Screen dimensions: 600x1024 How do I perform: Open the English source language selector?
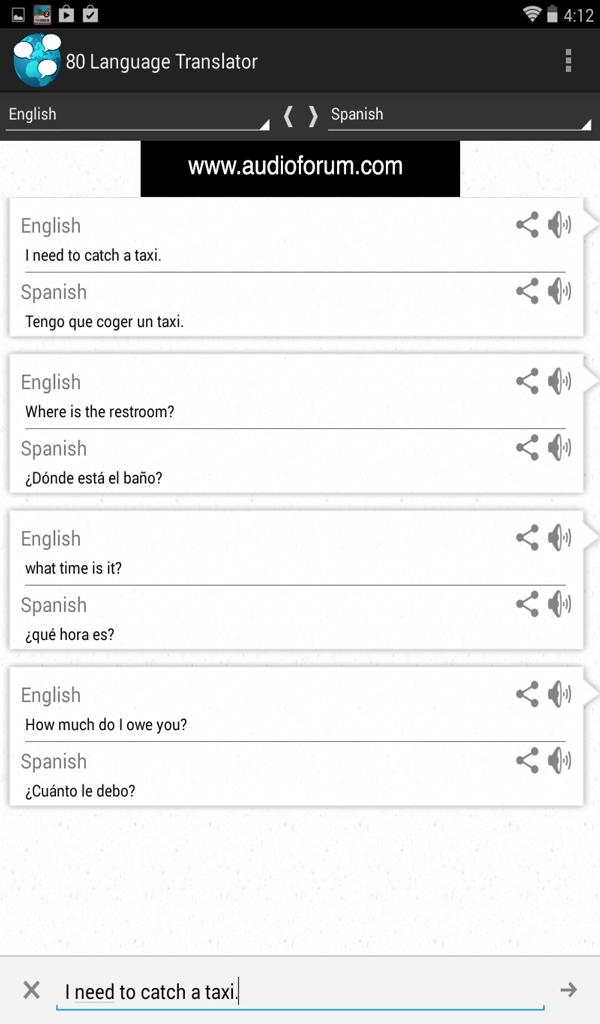[135, 114]
